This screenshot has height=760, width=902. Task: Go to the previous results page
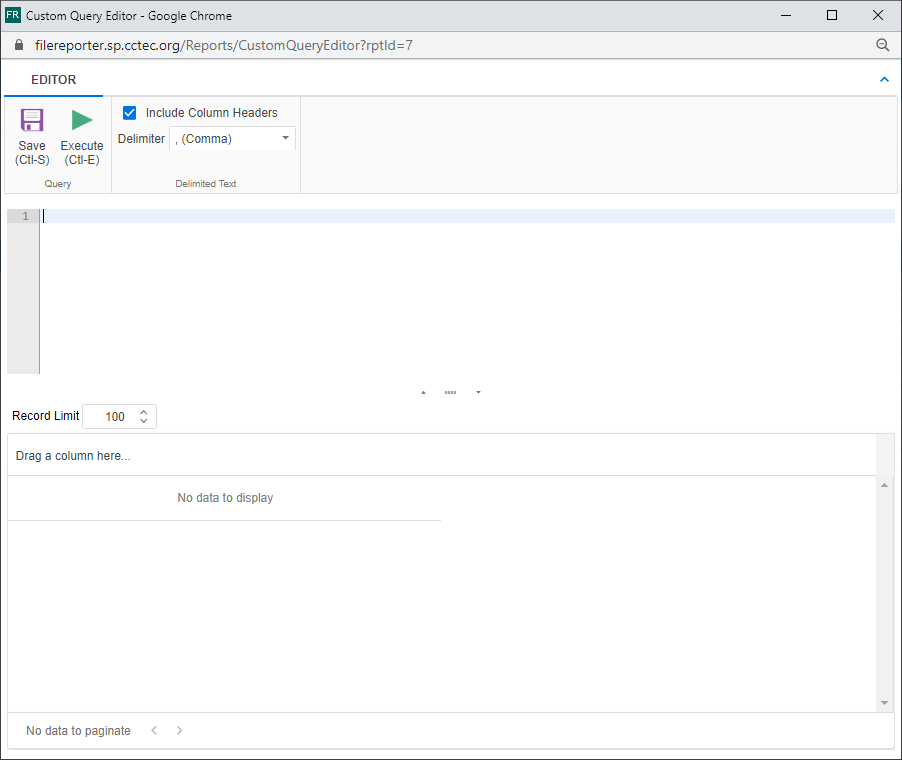point(154,730)
